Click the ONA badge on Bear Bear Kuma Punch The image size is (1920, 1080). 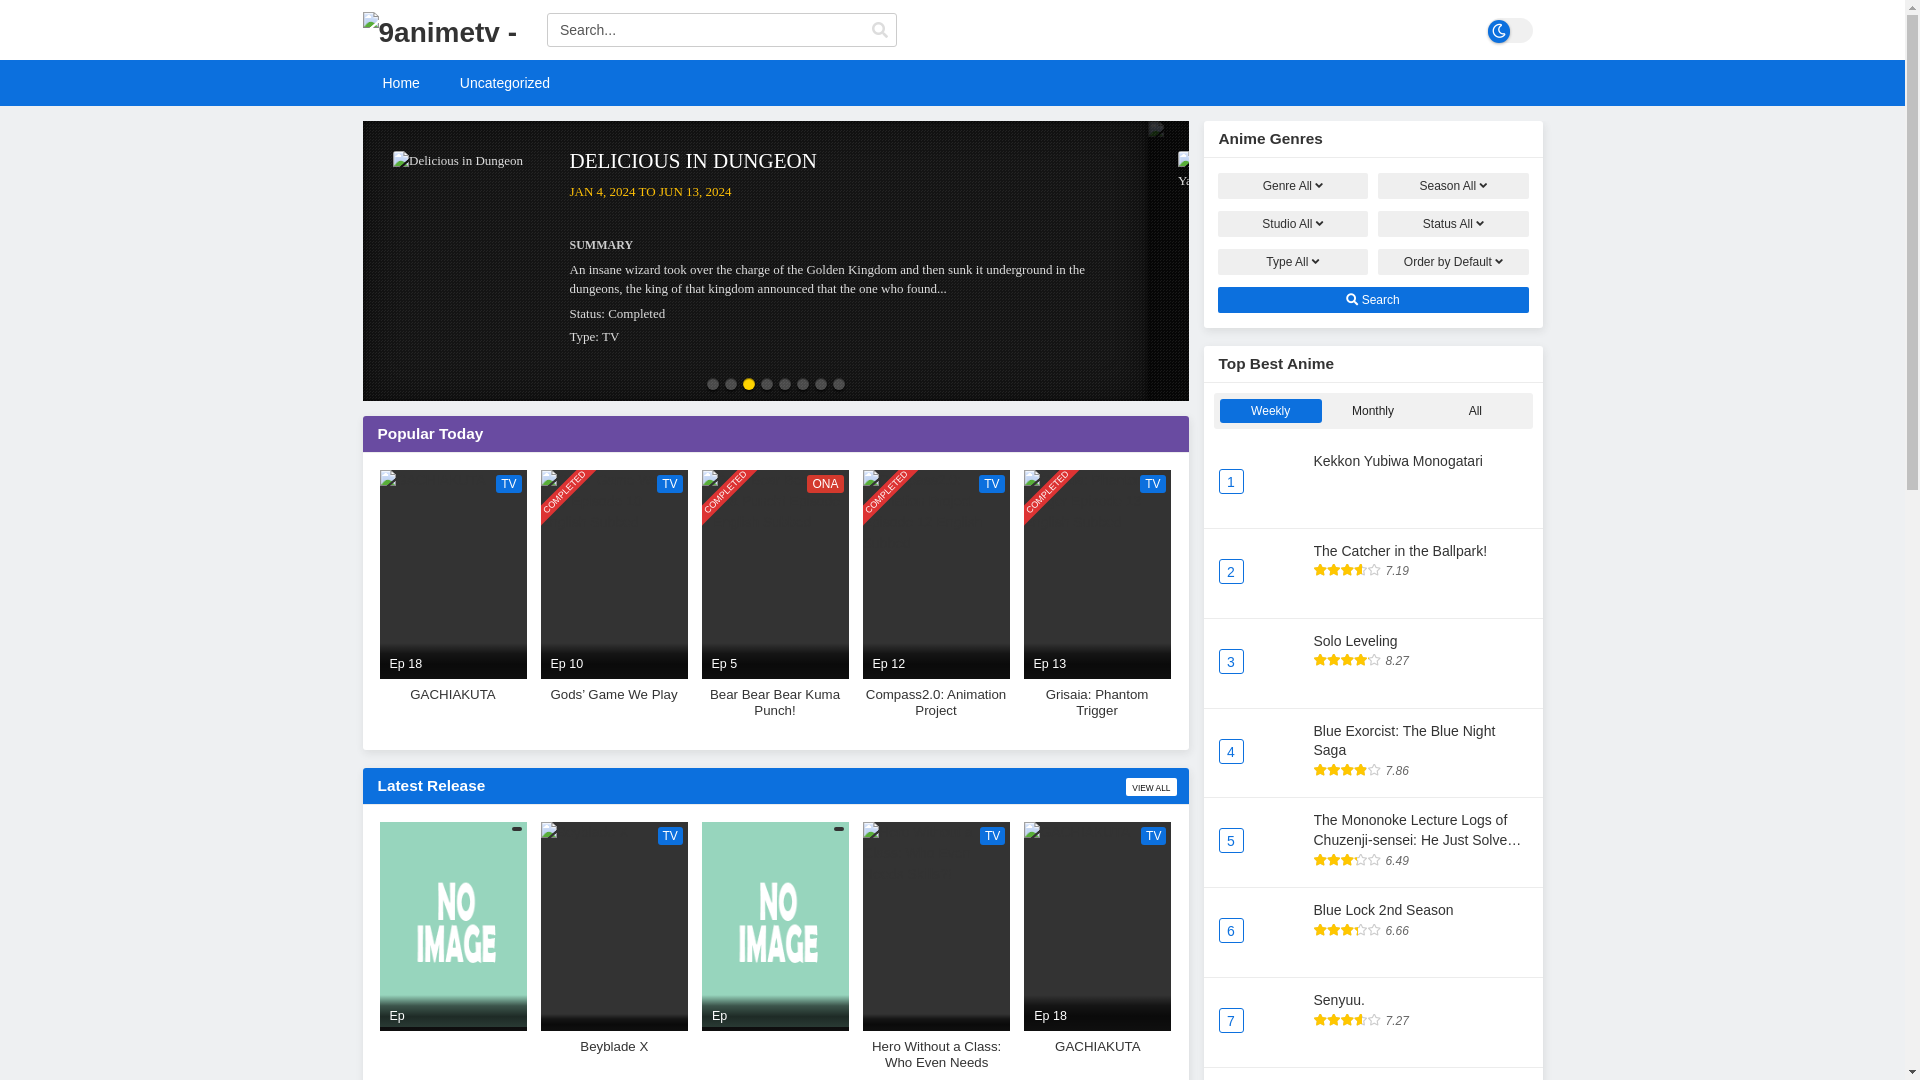coord(824,484)
